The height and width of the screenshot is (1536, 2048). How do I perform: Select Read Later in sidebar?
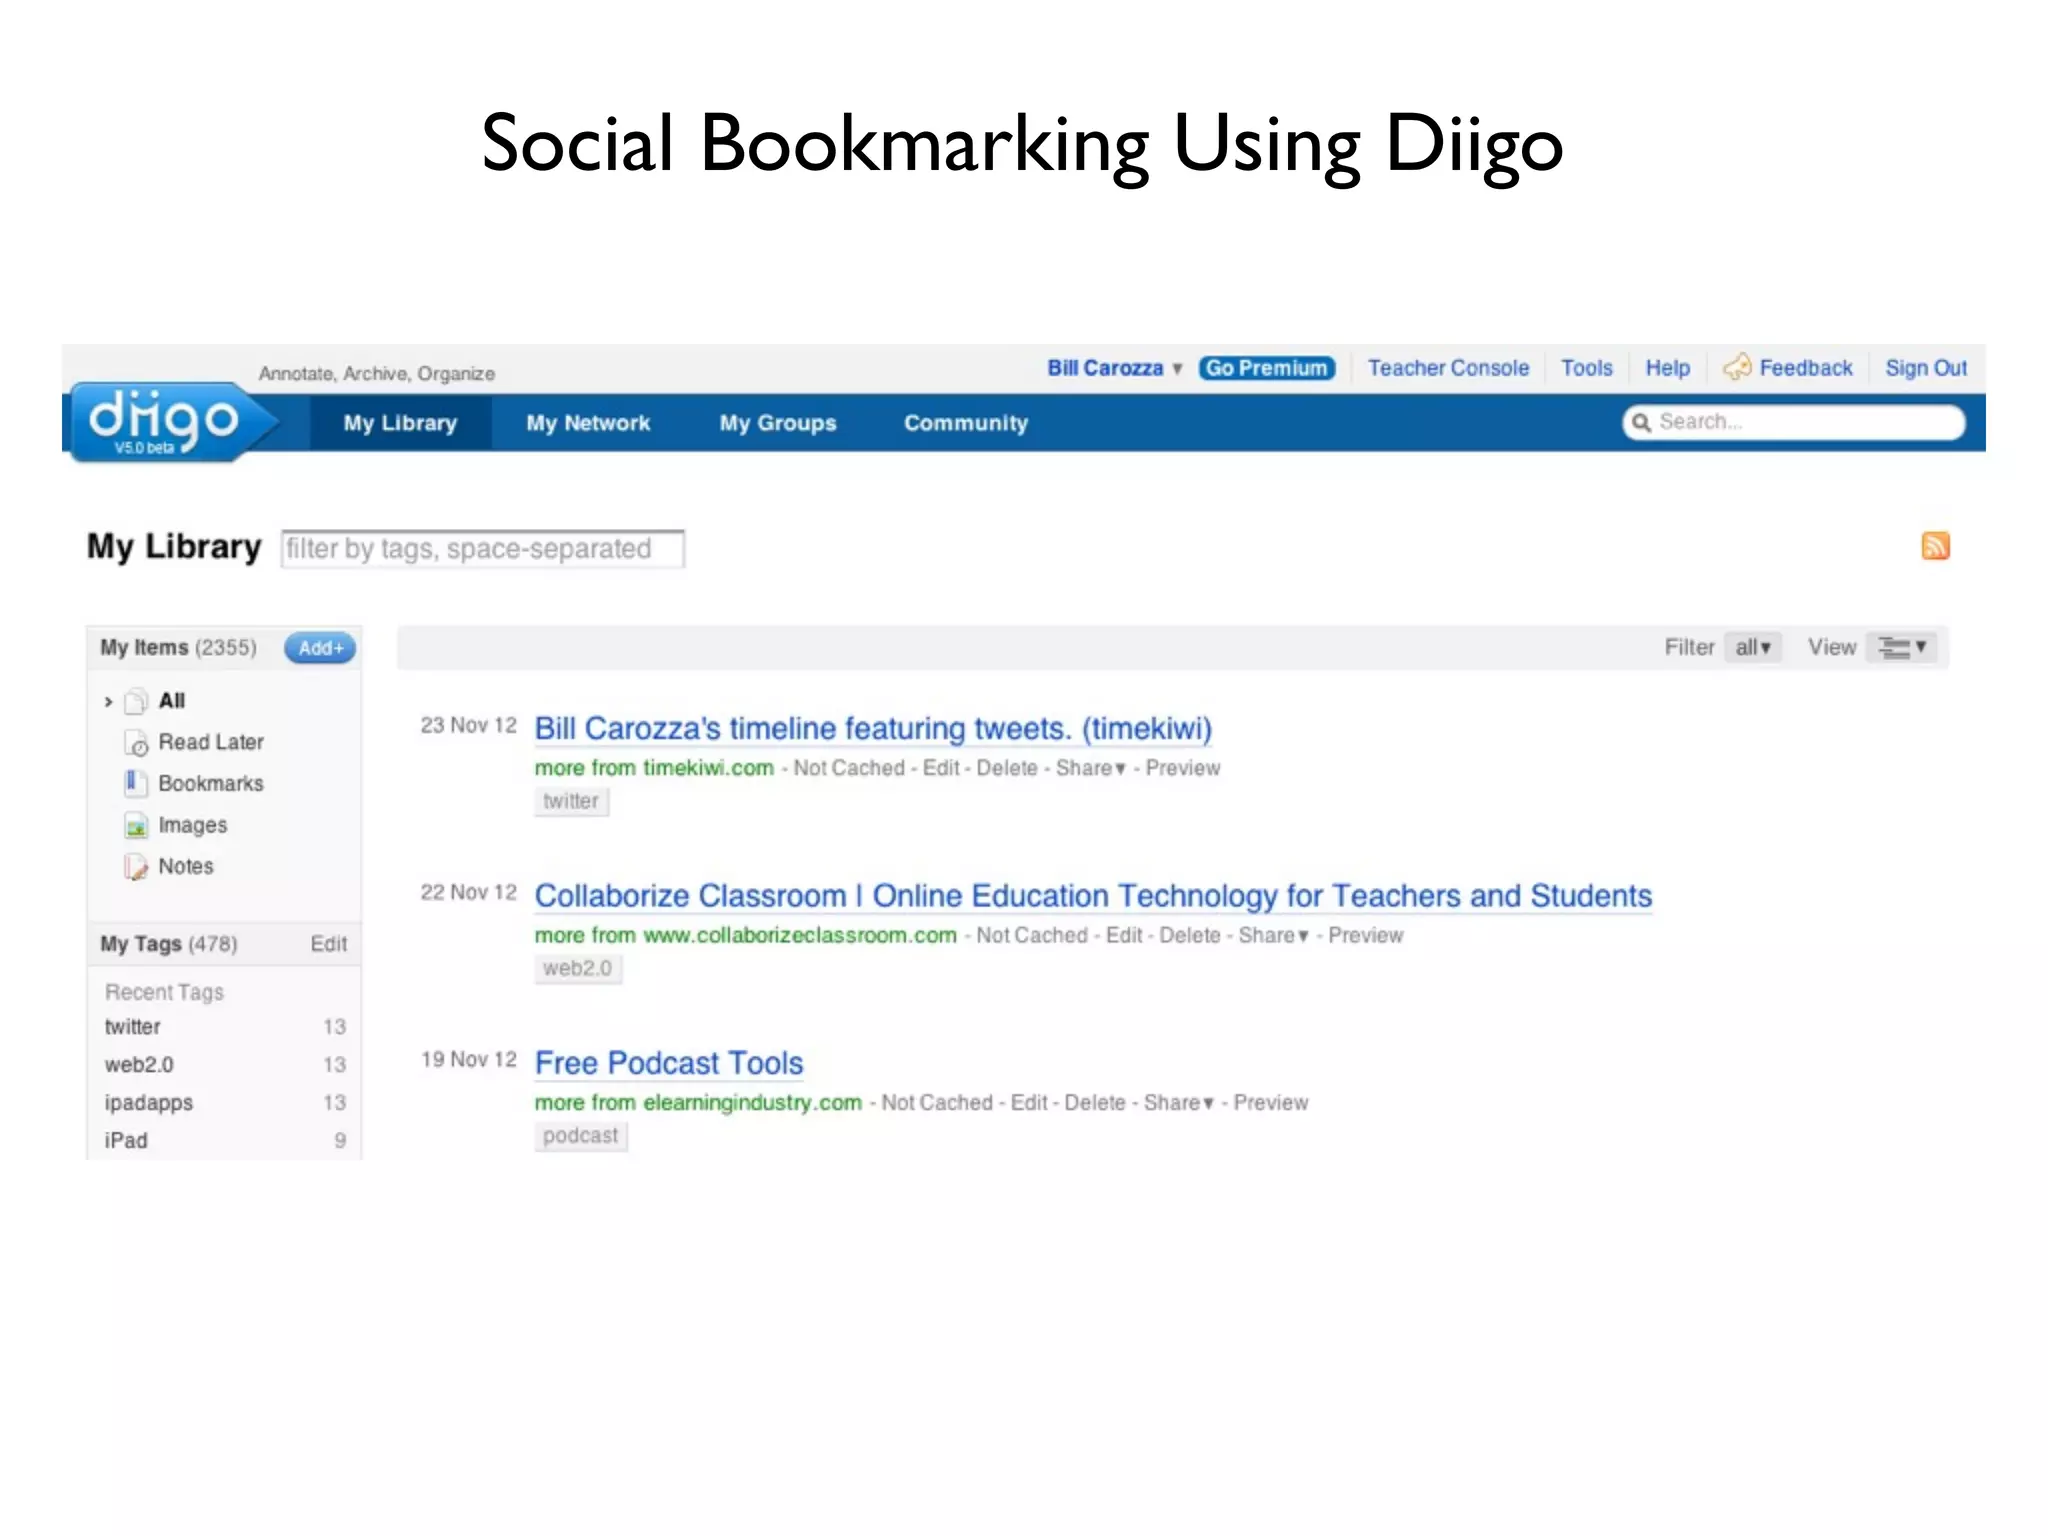point(211,742)
